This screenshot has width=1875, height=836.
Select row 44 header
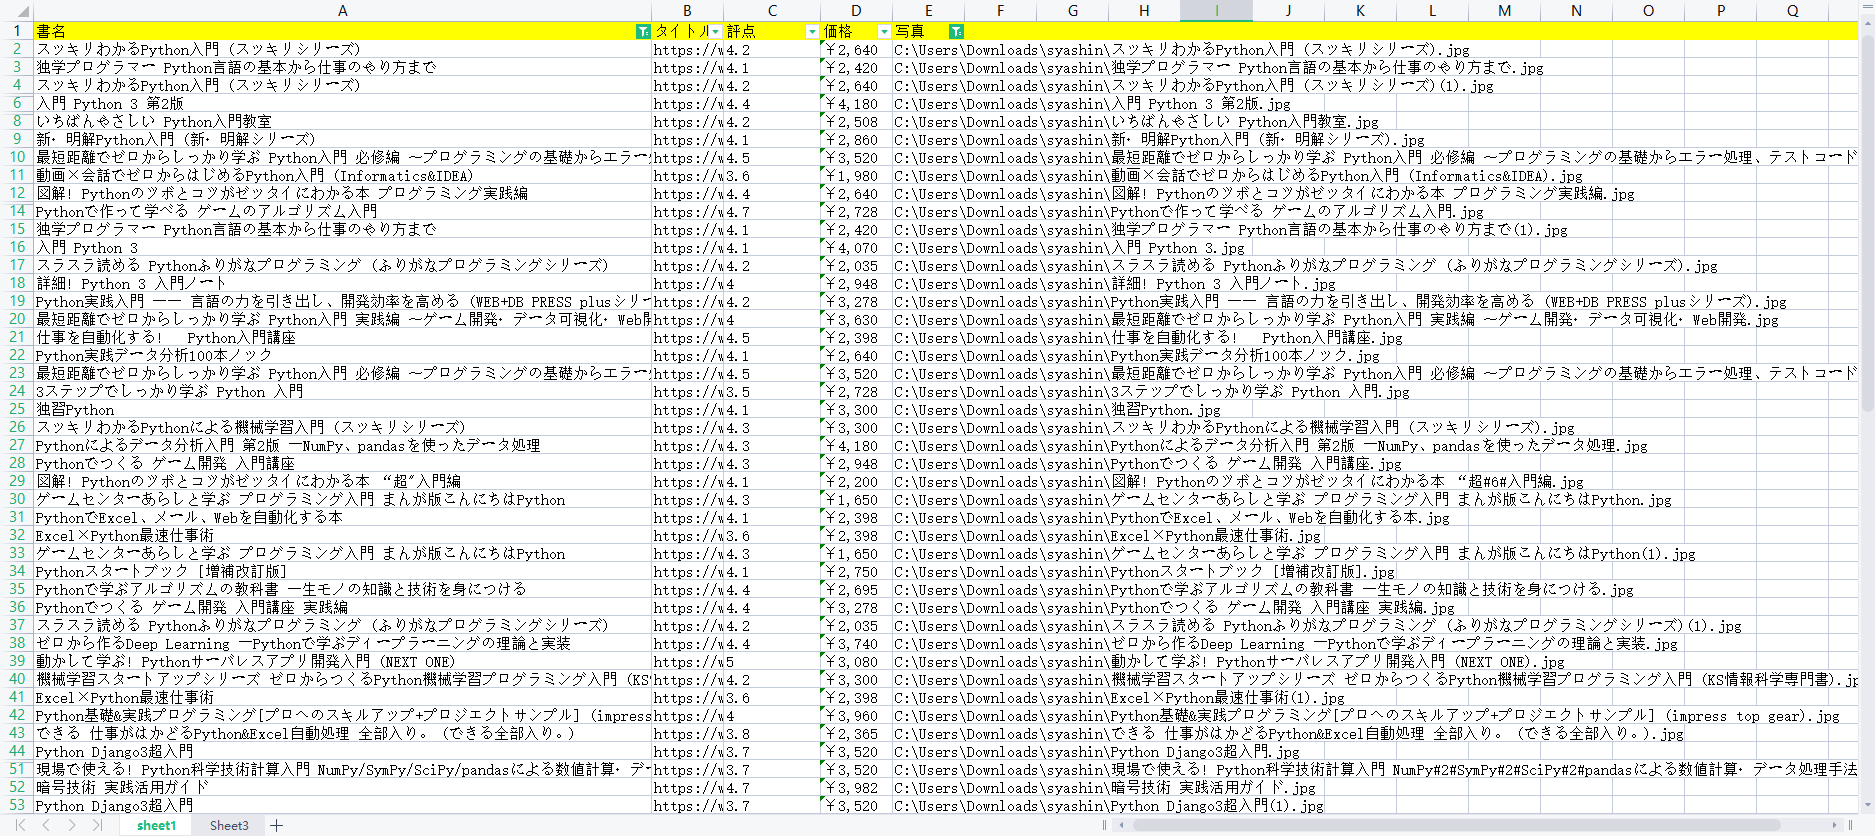(16, 751)
